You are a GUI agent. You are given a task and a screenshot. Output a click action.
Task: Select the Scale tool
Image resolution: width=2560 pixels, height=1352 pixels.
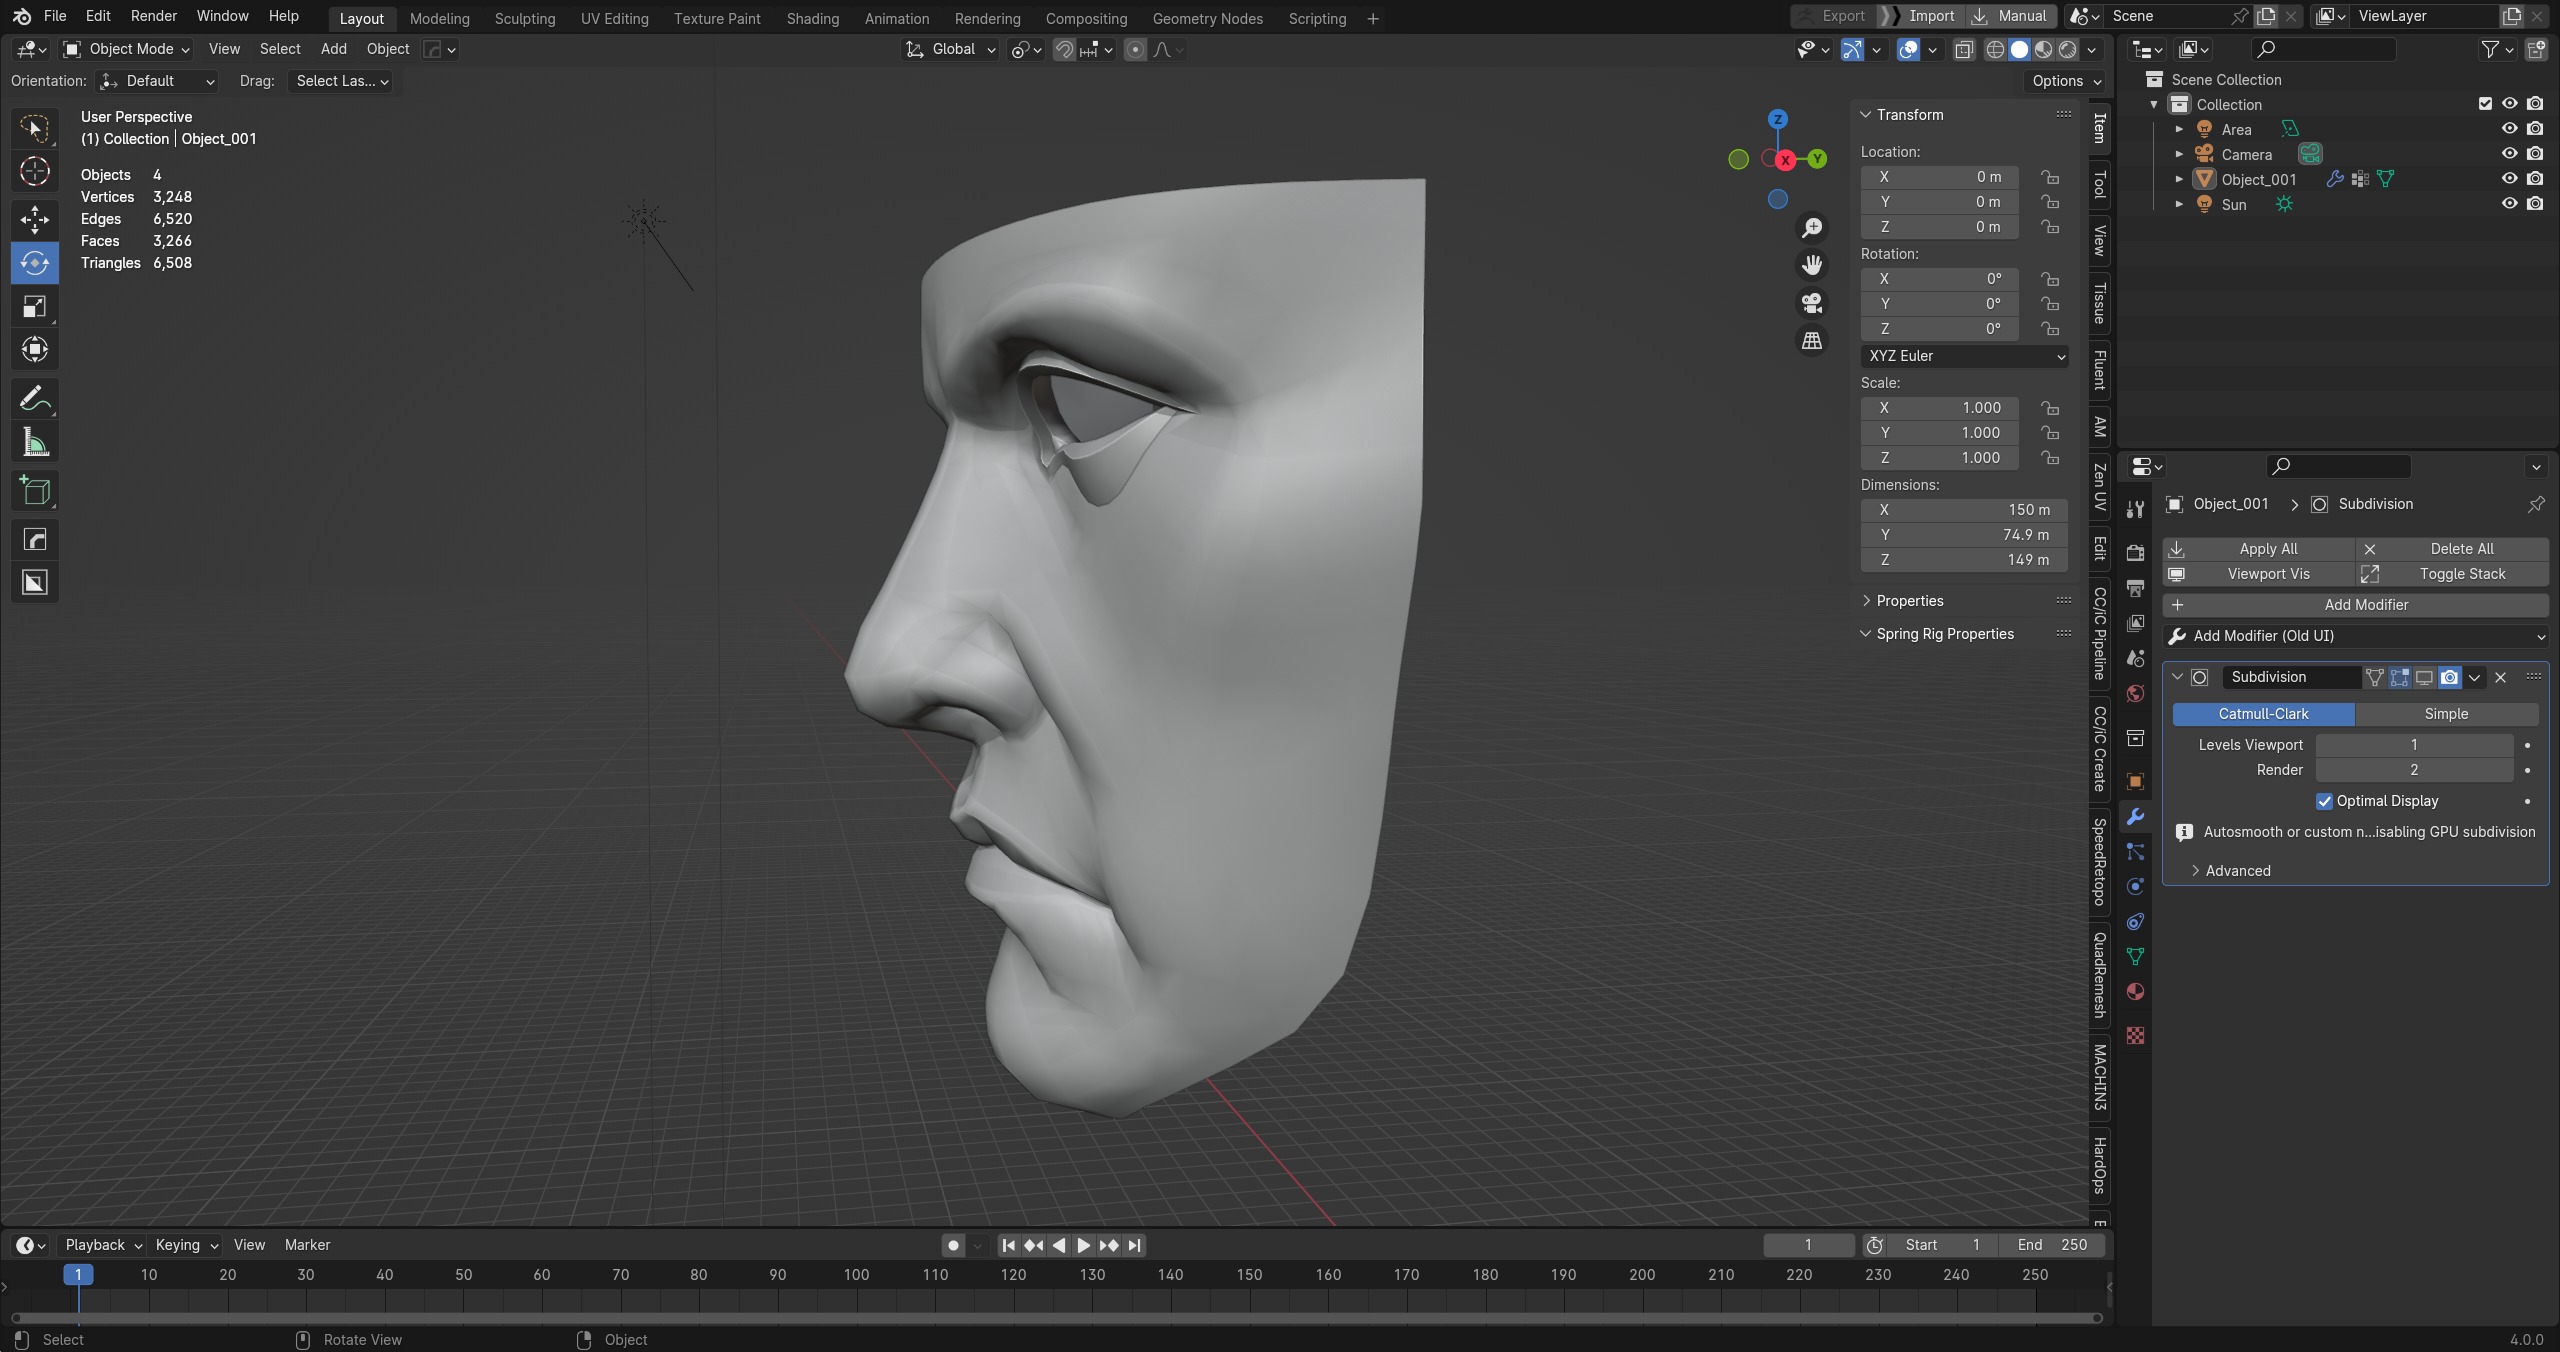[x=35, y=306]
